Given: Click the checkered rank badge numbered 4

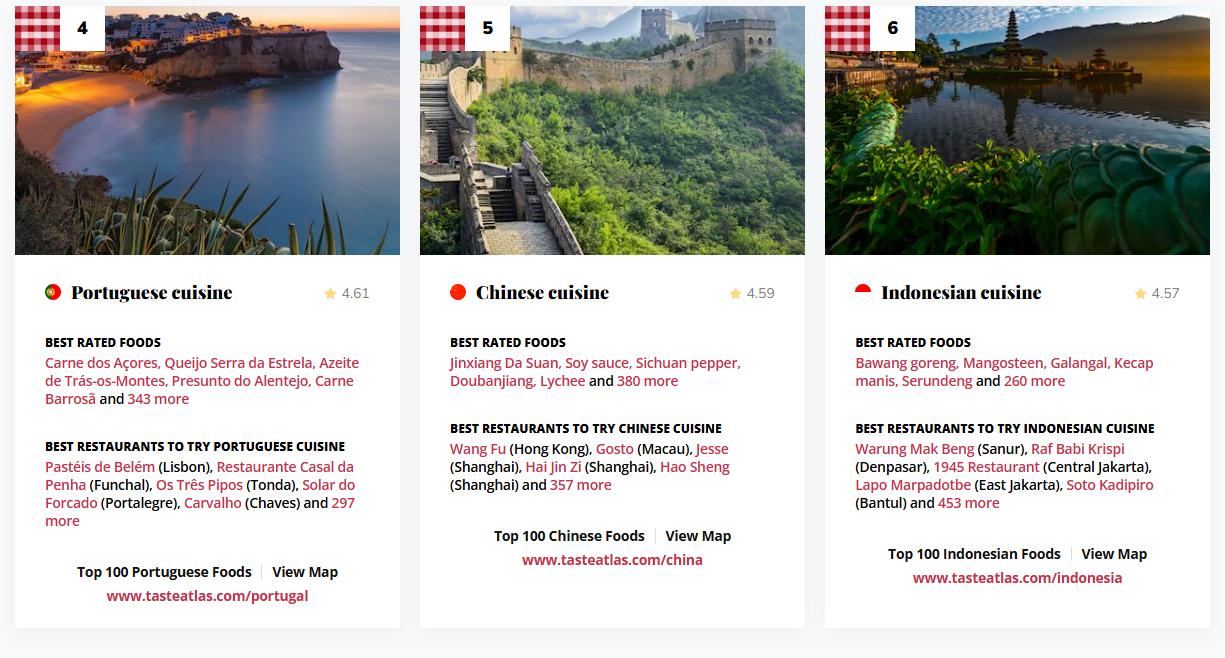Looking at the screenshot, I should (x=60, y=28).
